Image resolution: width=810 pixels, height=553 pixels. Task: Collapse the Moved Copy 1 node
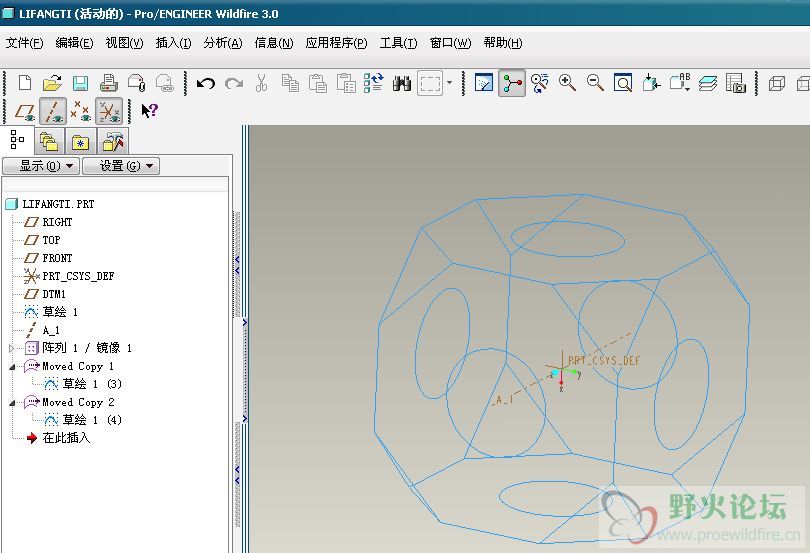[11, 366]
